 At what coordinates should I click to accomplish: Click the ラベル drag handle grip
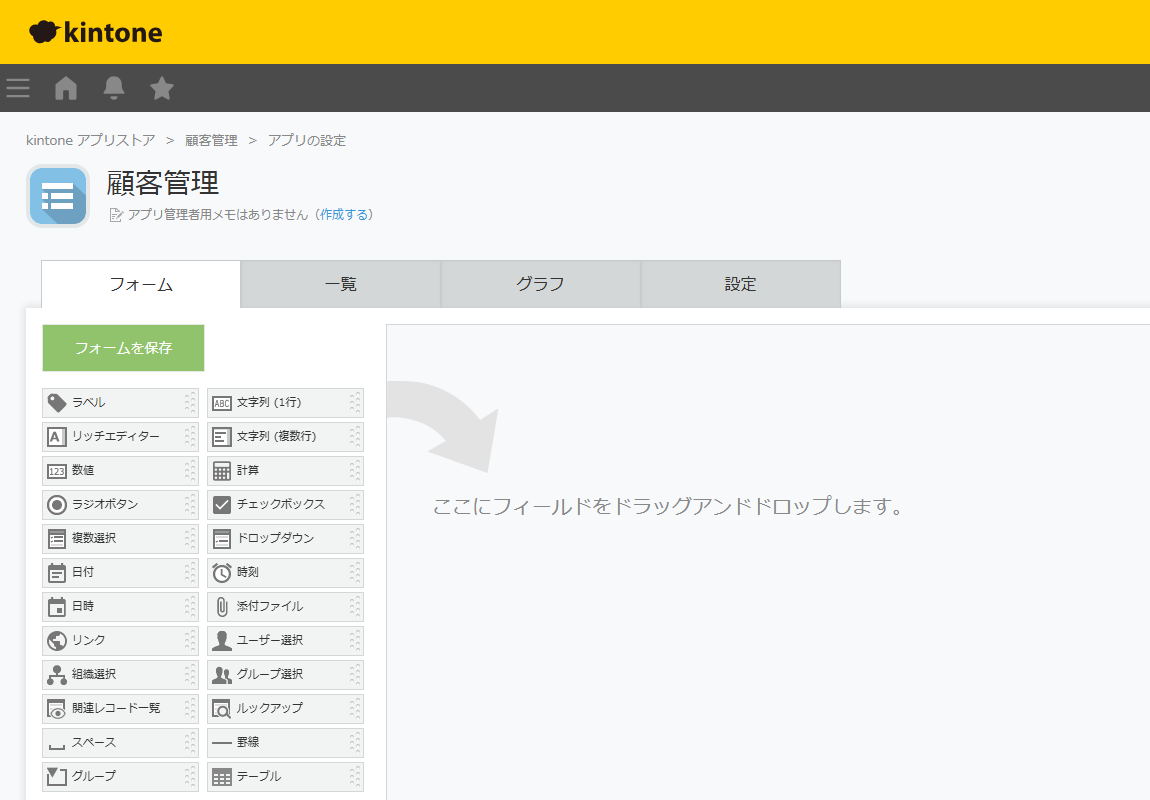[x=190, y=403]
